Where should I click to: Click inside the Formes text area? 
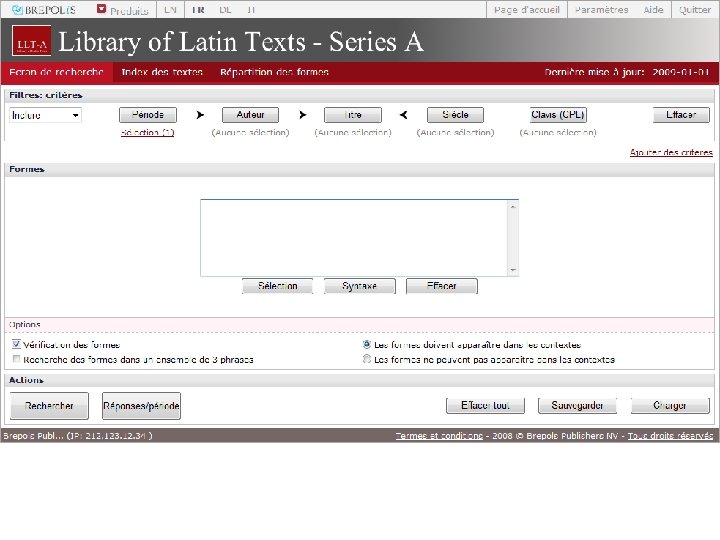tap(354, 238)
